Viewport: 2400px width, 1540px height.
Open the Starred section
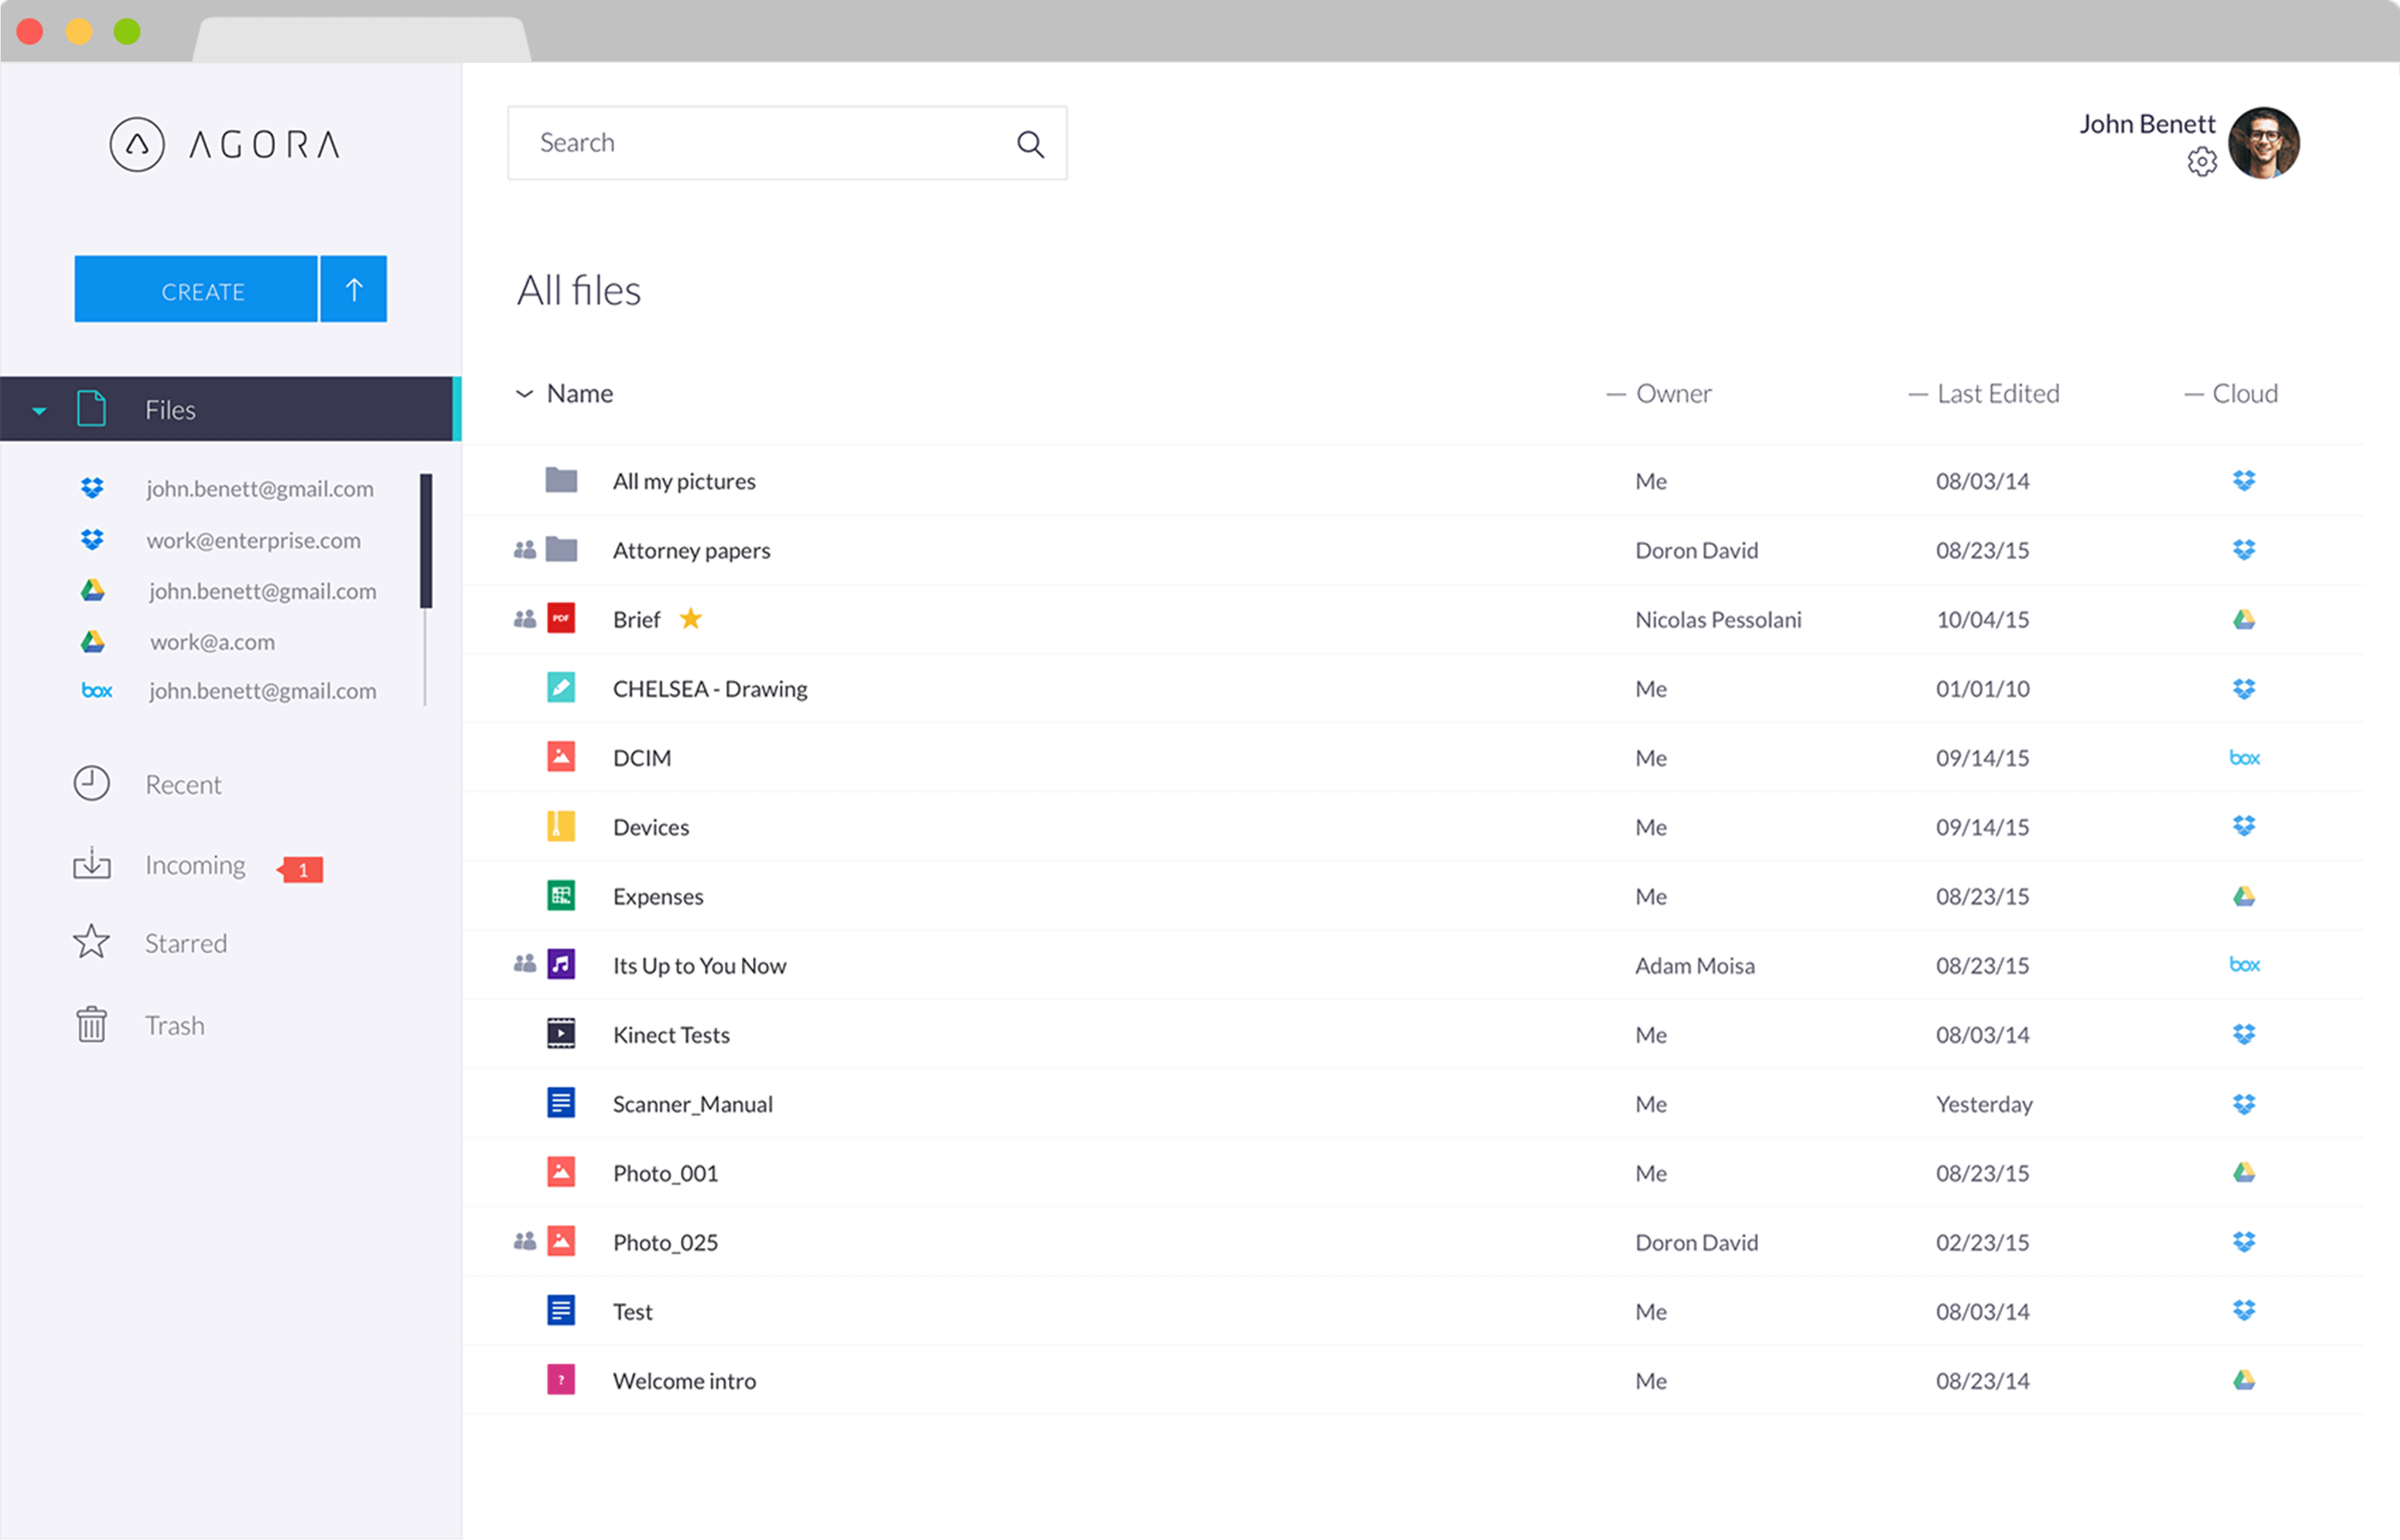(x=185, y=943)
